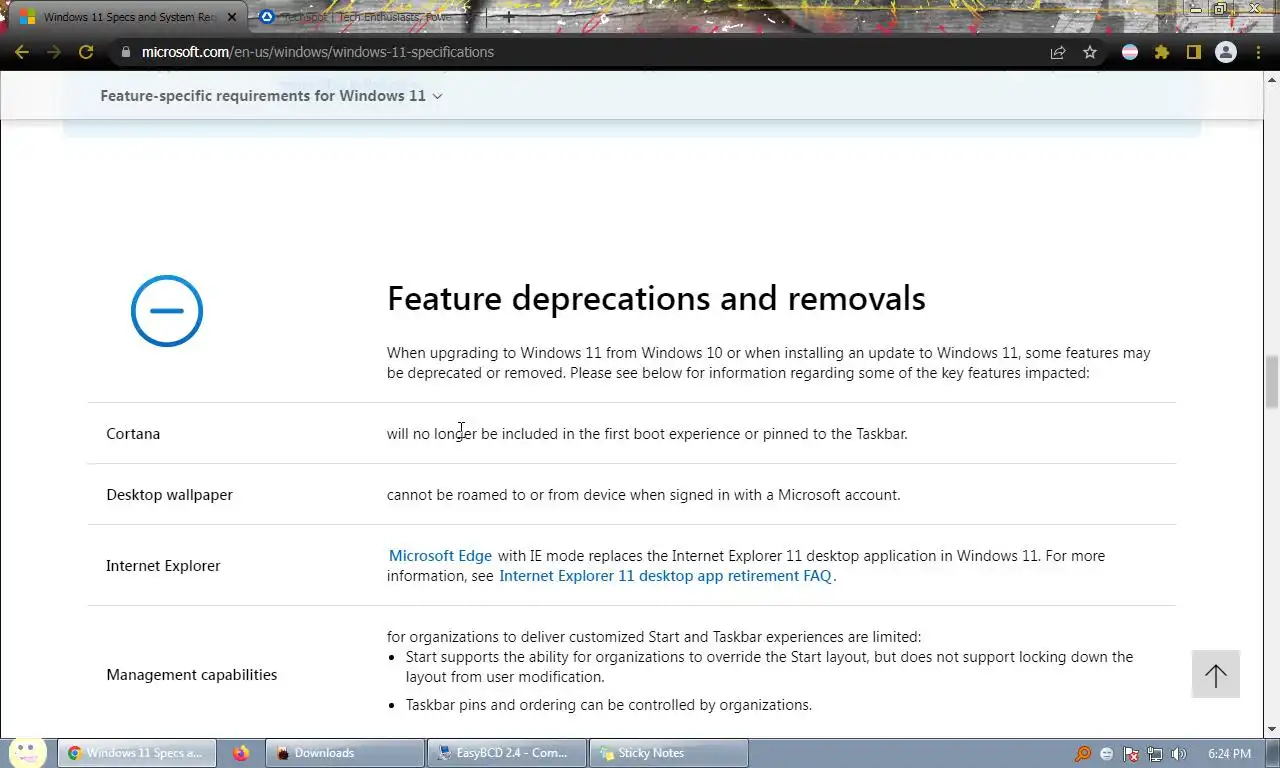Open EasyBCD 2.4 from the taskbar

[507, 753]
